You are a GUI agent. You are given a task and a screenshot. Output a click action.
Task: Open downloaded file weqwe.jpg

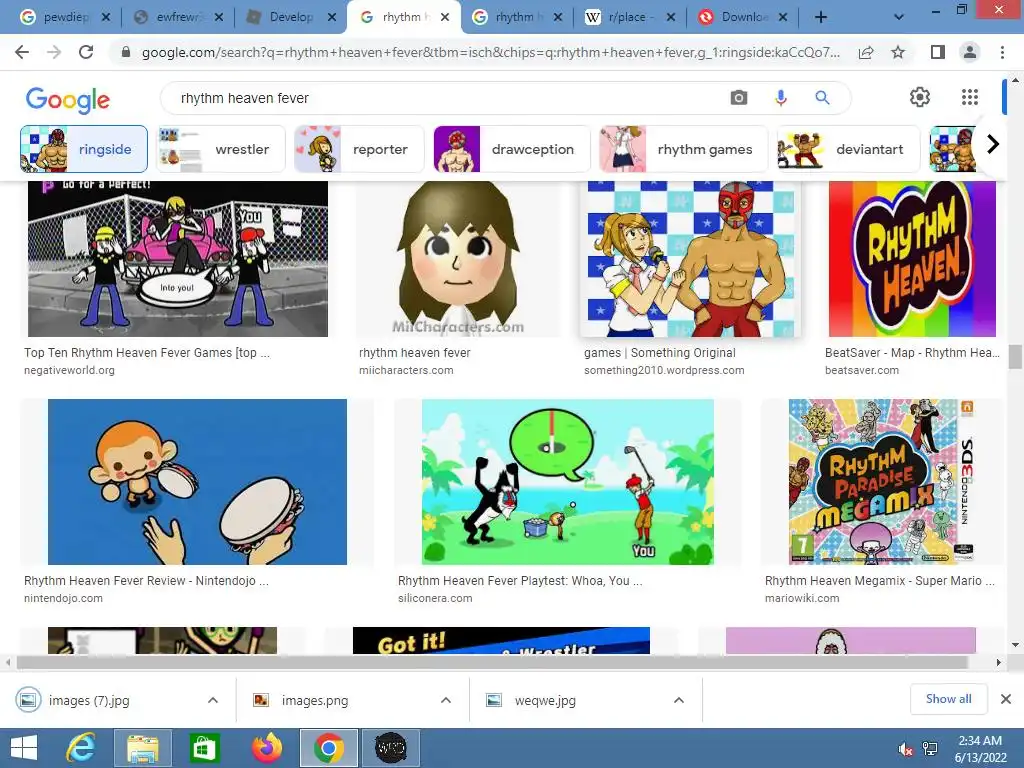coord(545,701)
